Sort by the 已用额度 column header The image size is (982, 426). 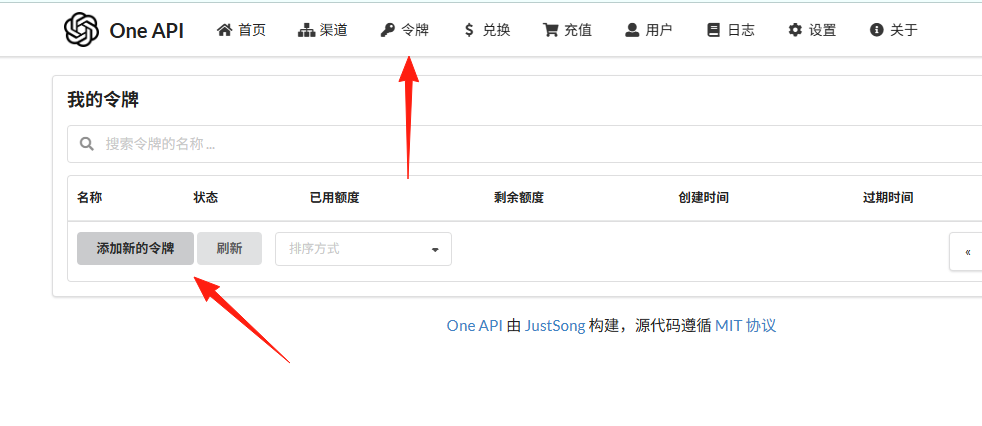tap(334, 198)
